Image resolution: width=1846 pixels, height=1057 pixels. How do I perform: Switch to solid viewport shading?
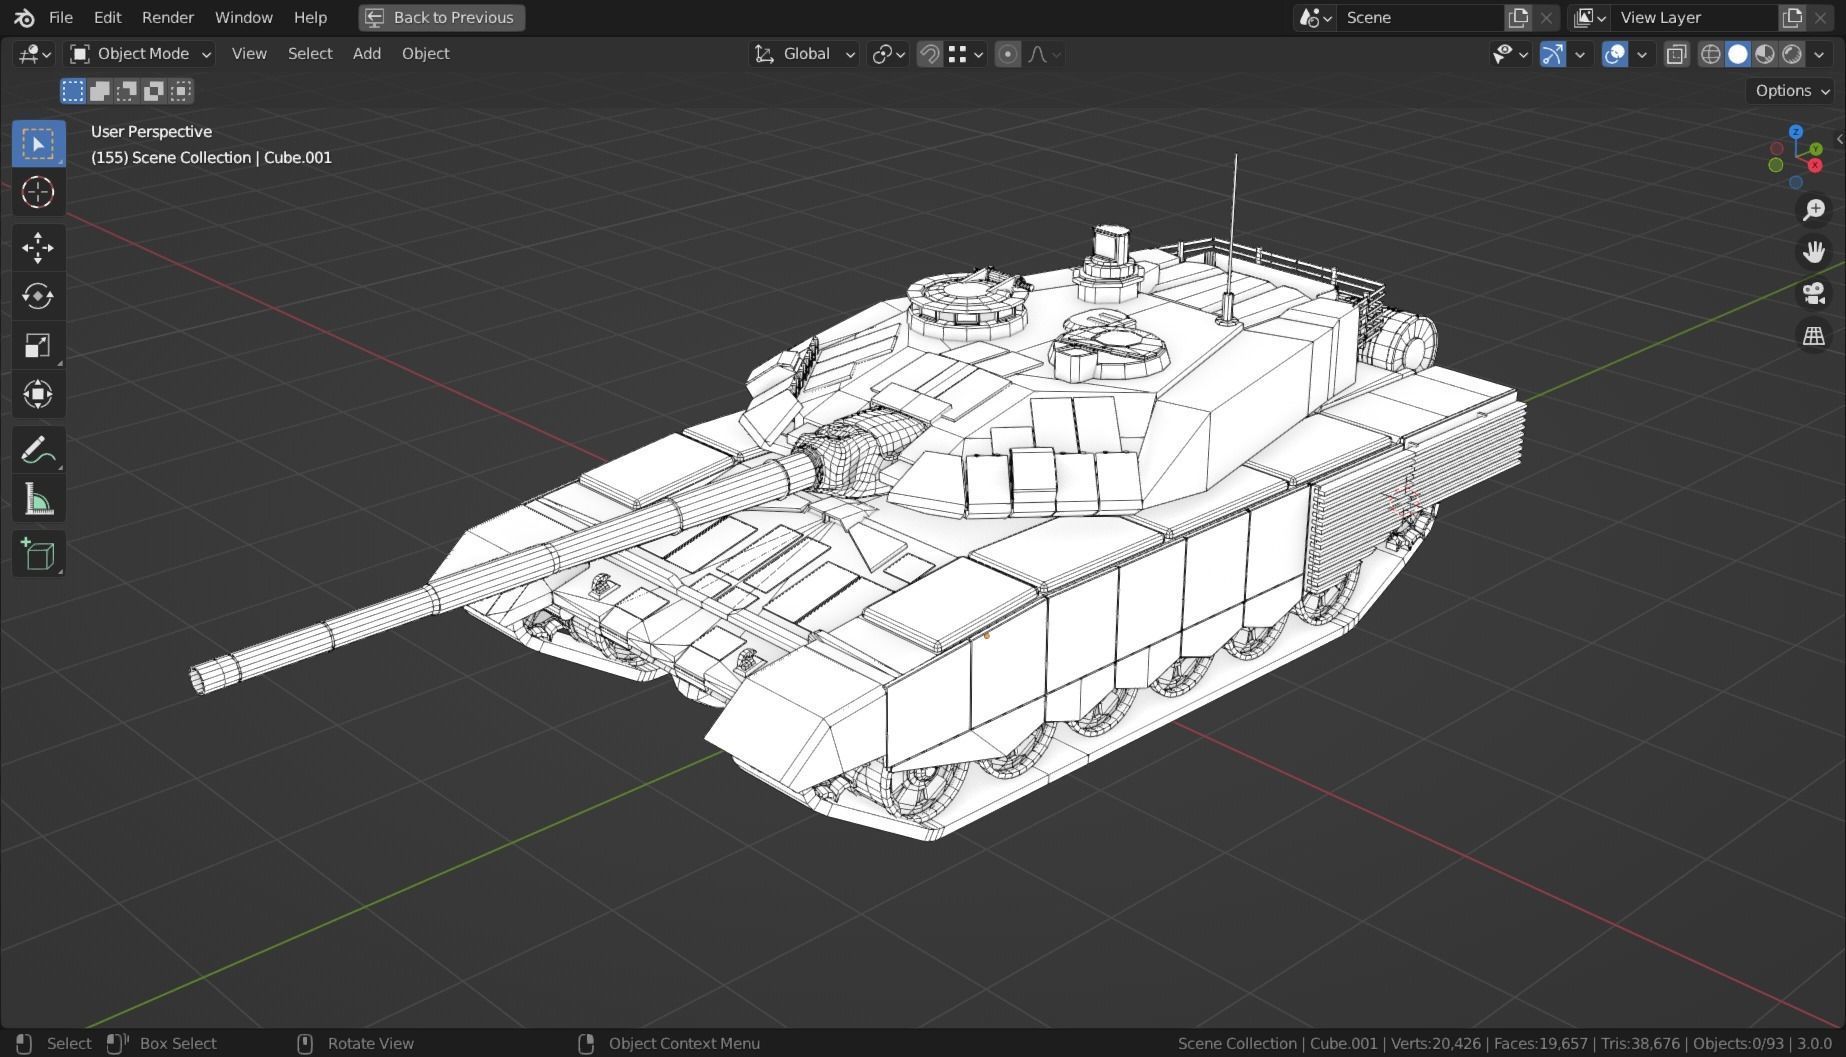1738,54
